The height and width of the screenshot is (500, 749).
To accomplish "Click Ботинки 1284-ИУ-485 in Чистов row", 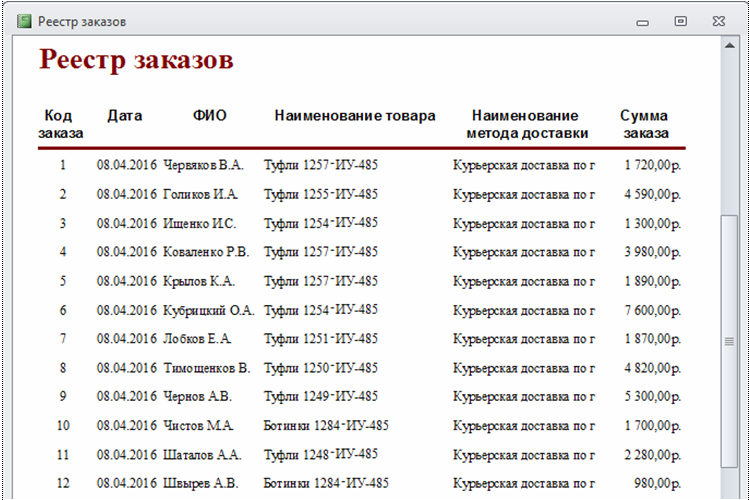I will tap(326, 426).
